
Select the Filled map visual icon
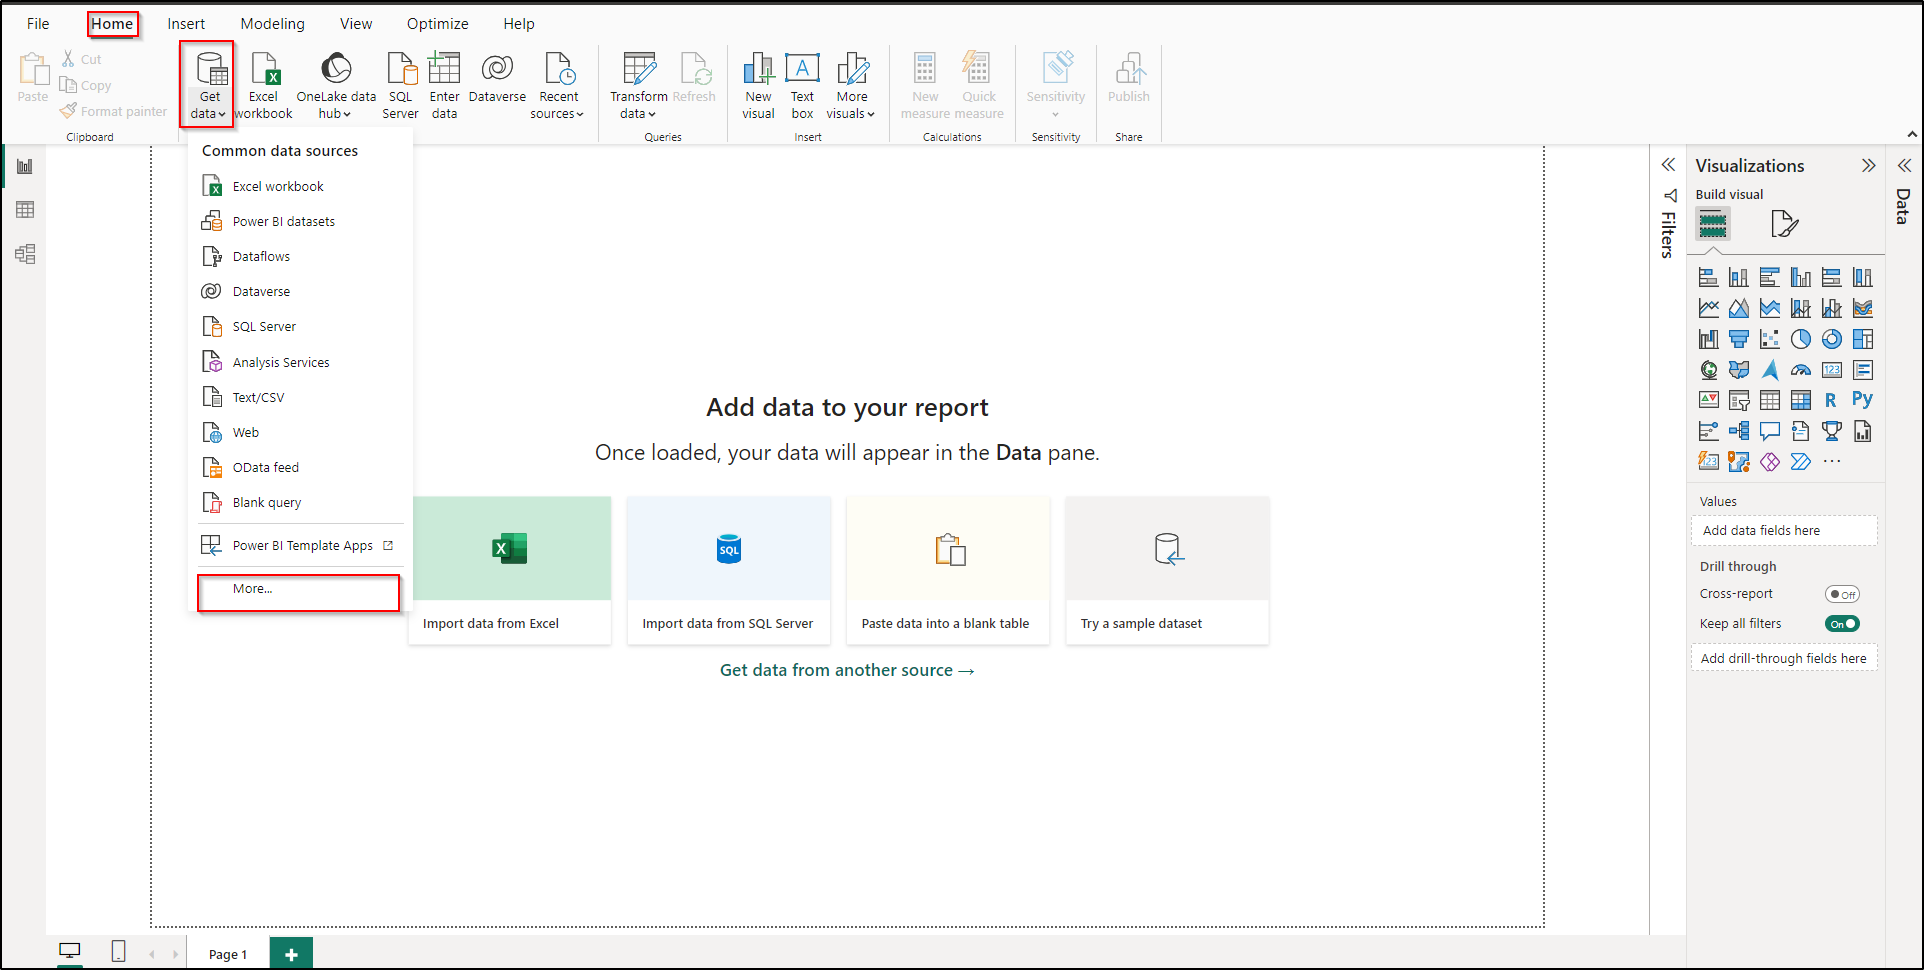tap(1739, 370)
